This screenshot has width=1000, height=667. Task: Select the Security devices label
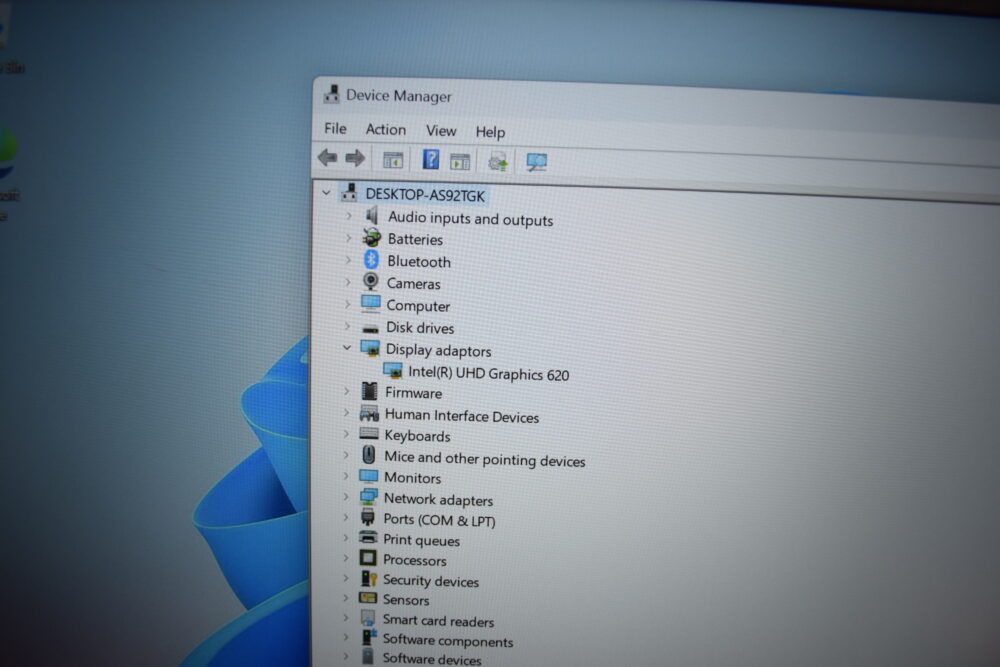431,581
